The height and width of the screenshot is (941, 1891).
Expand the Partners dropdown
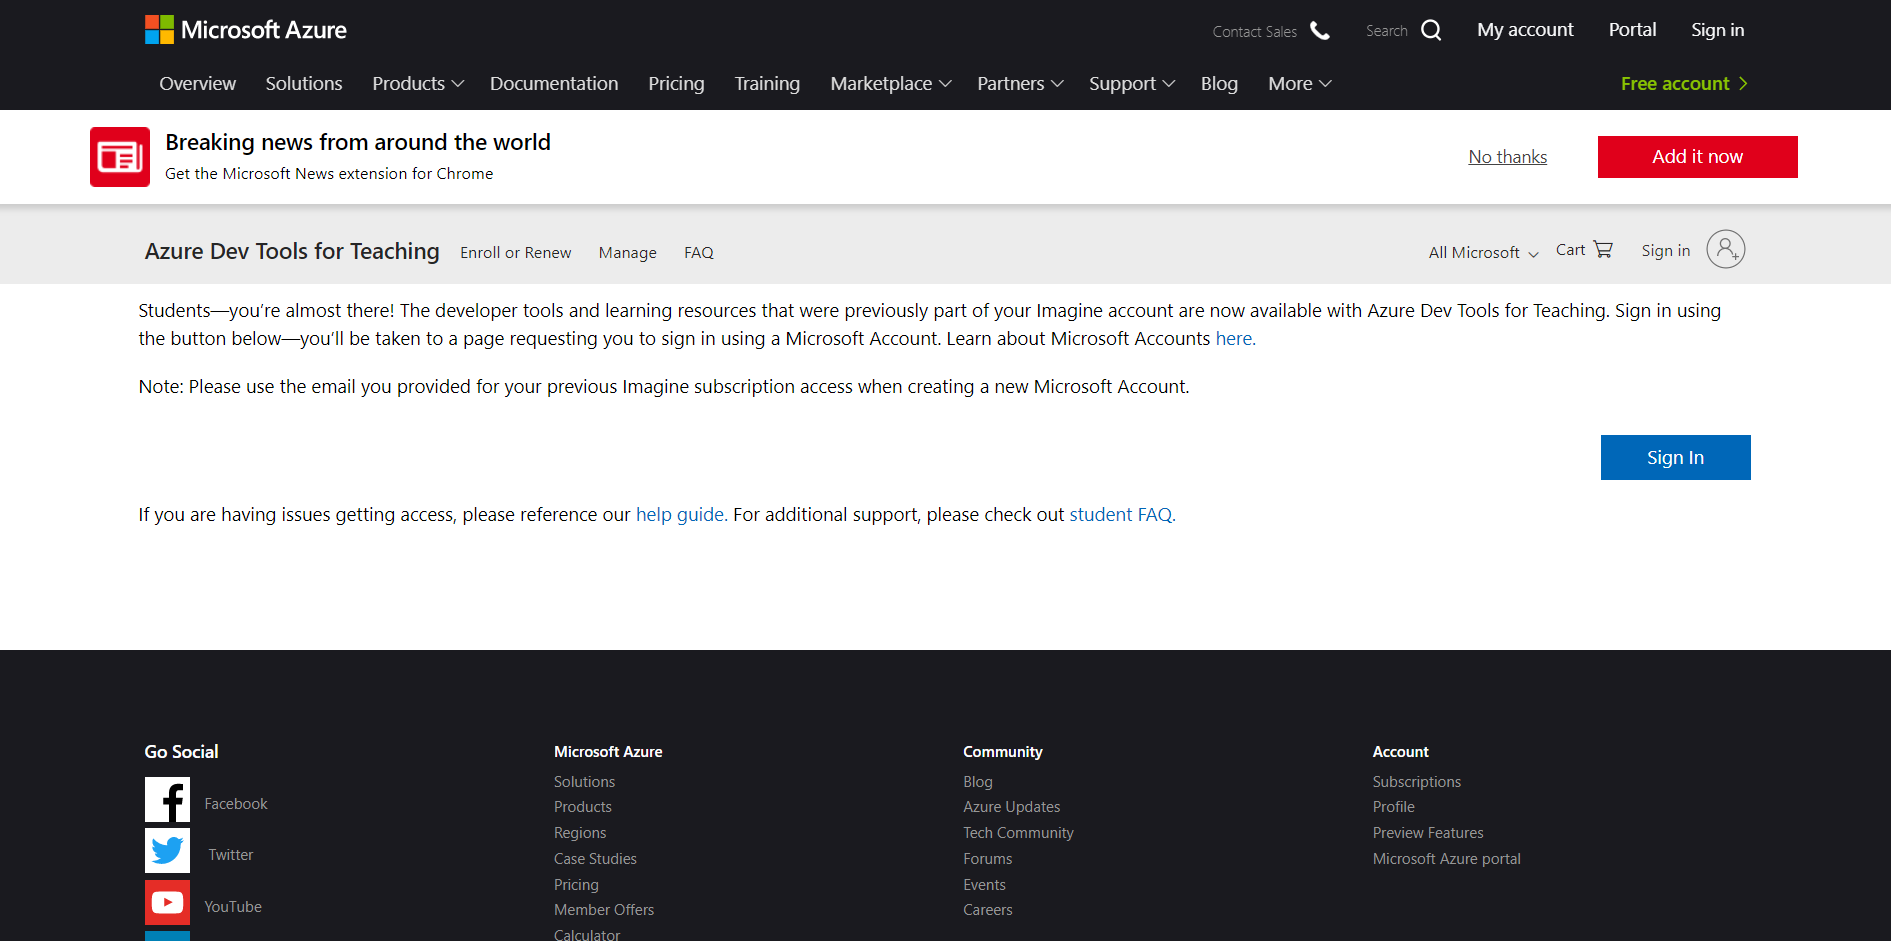1020,84
